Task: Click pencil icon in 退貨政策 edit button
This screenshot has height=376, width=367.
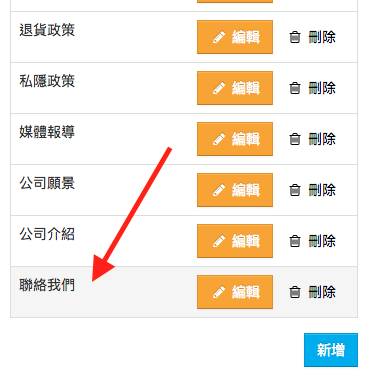Action: [219, 37]
